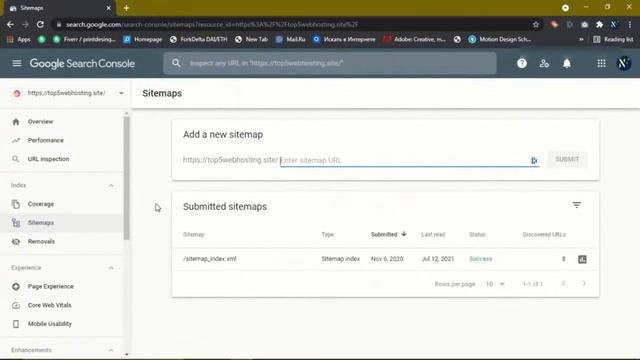The image size is (640, 360).
Task: Close the Sitemaps browser tab
Action: click(109, 8)
